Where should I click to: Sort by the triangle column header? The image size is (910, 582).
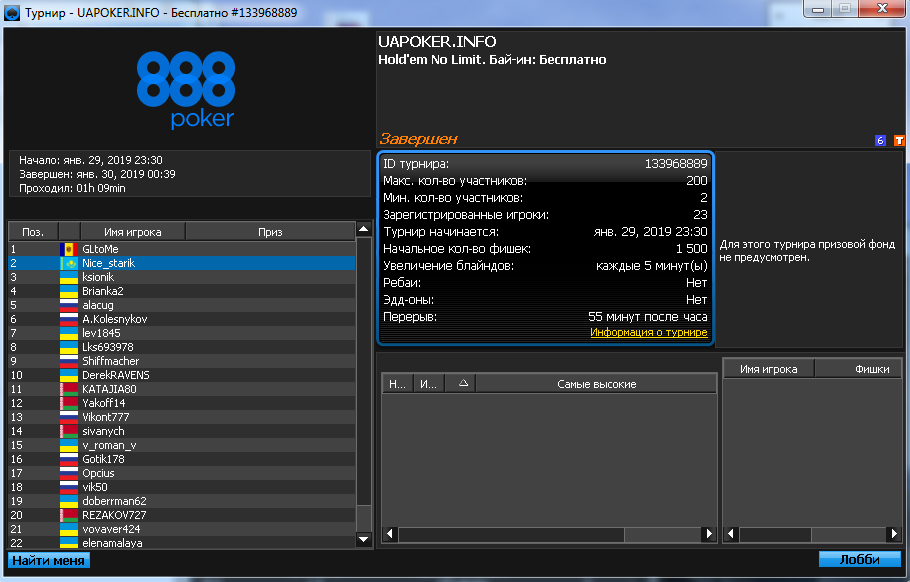[461, 384]
